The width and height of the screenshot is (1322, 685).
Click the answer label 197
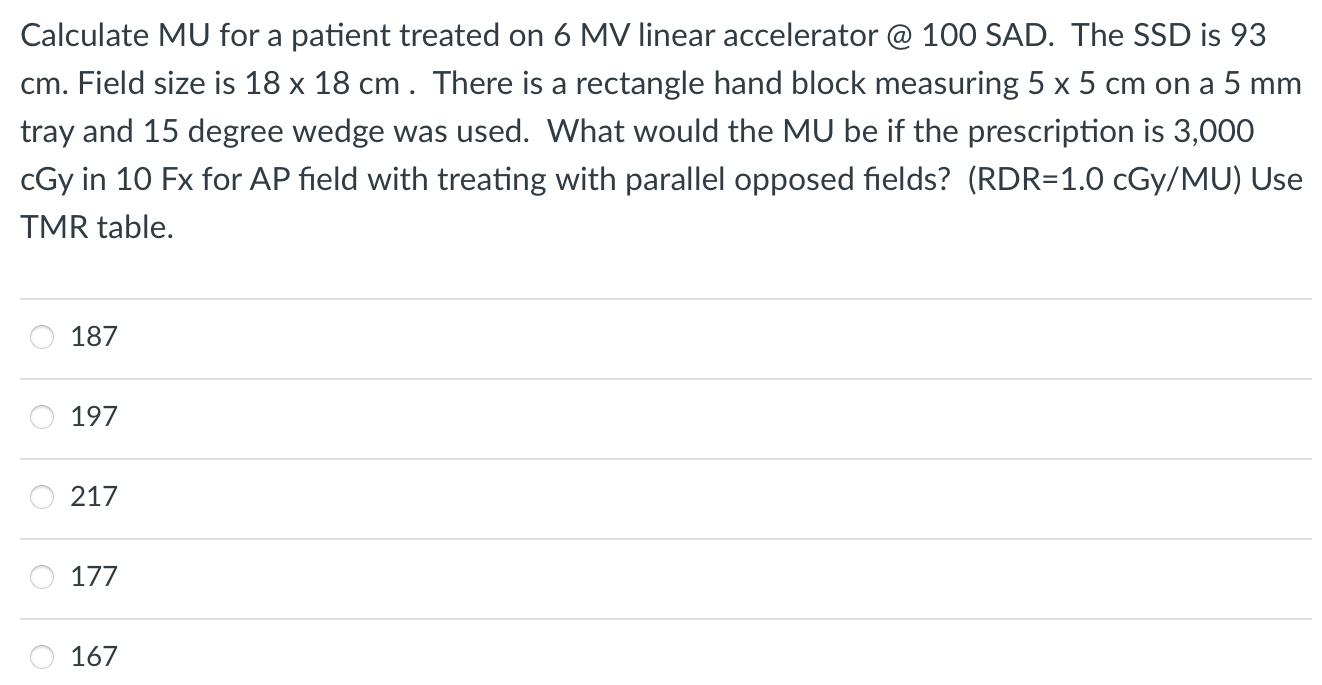click(x=94, y=417)
